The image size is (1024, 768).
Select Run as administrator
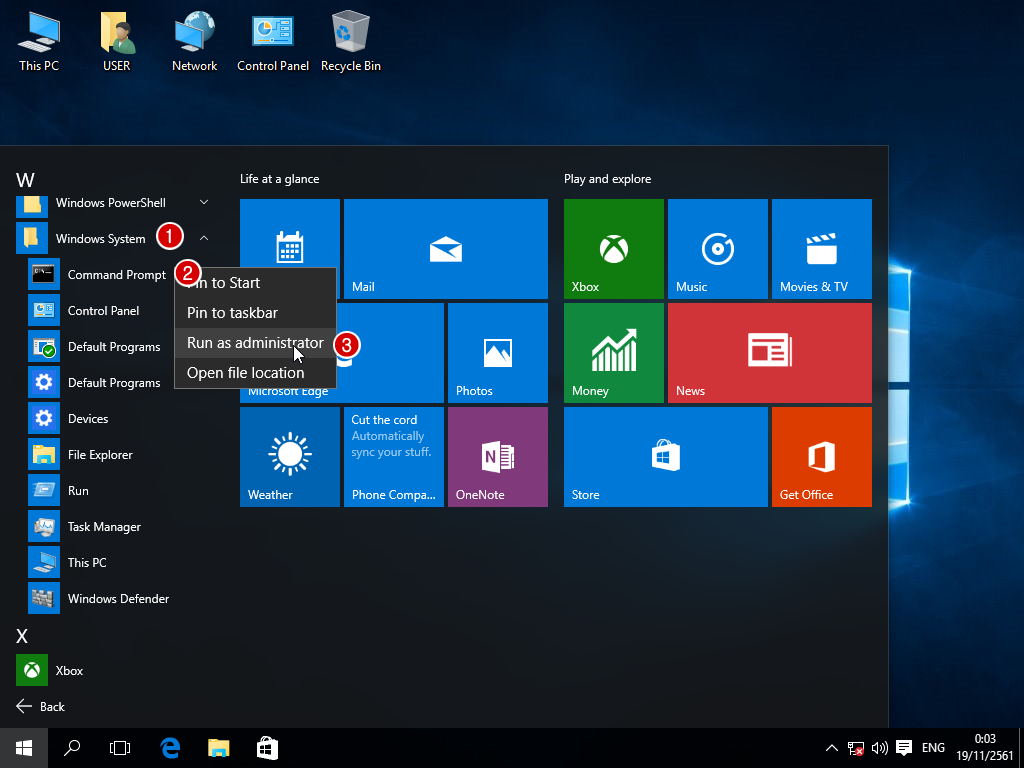[255, 343]
